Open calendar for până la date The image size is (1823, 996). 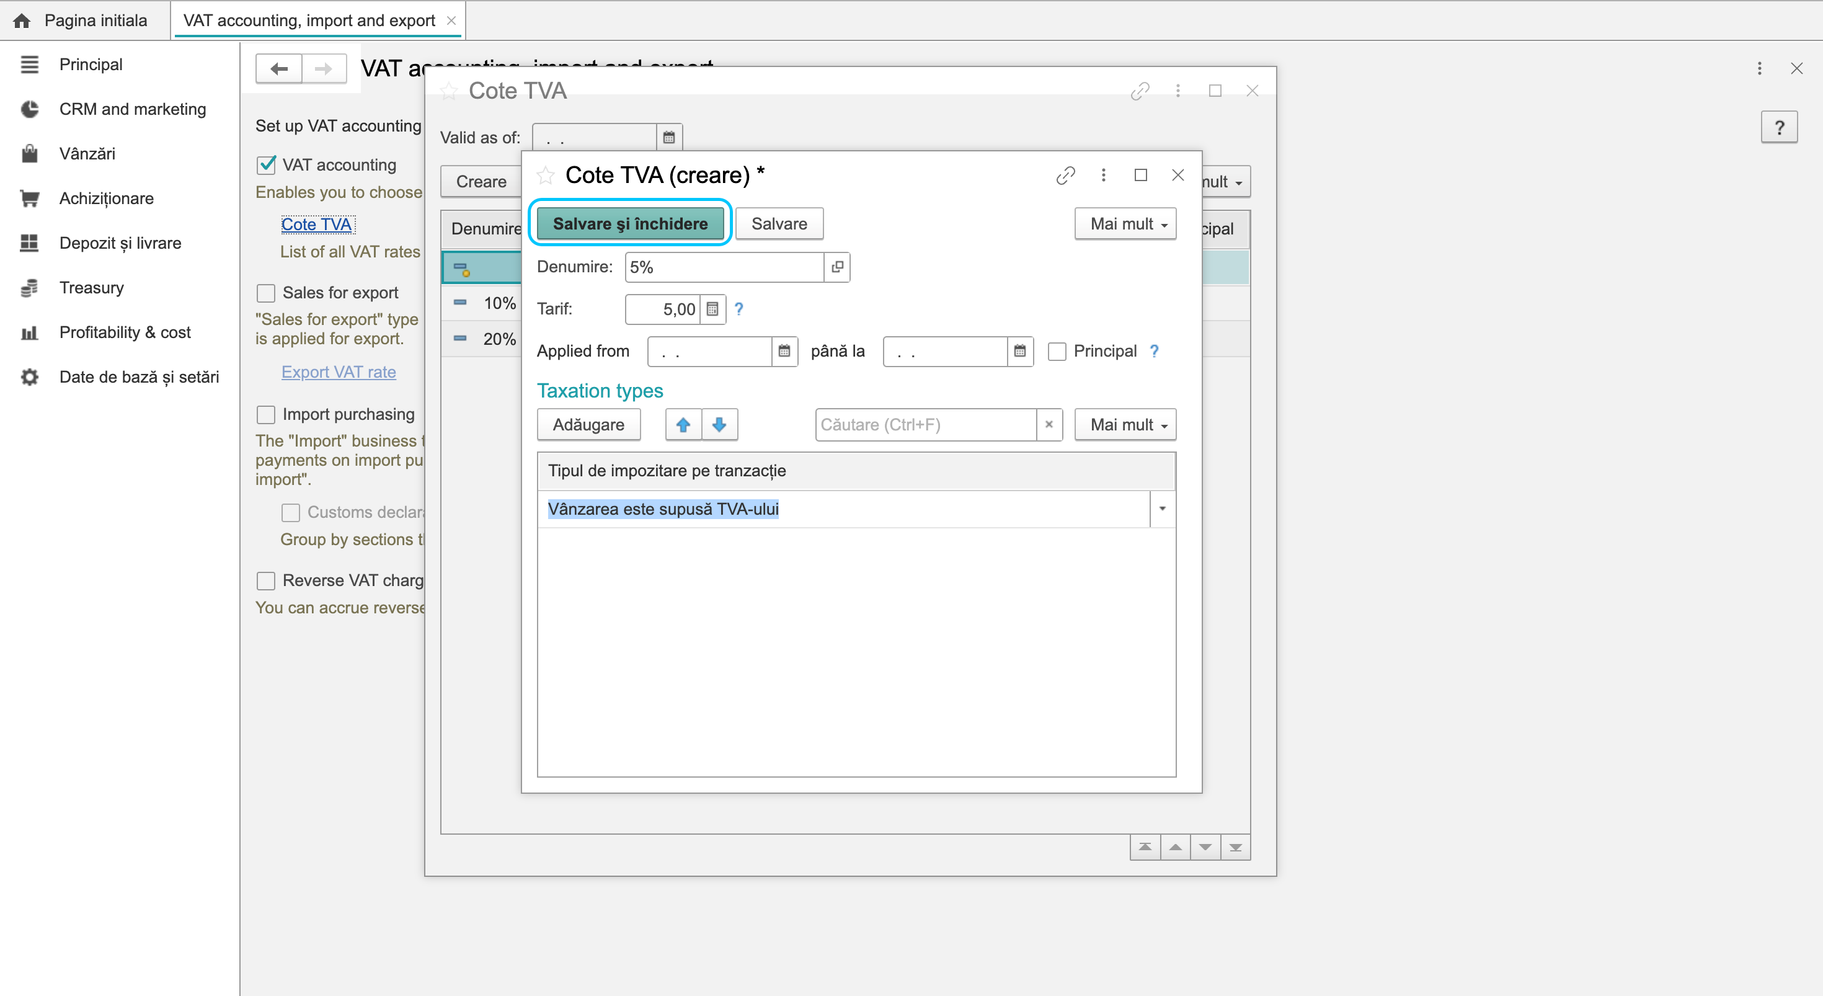point(1019,351)
